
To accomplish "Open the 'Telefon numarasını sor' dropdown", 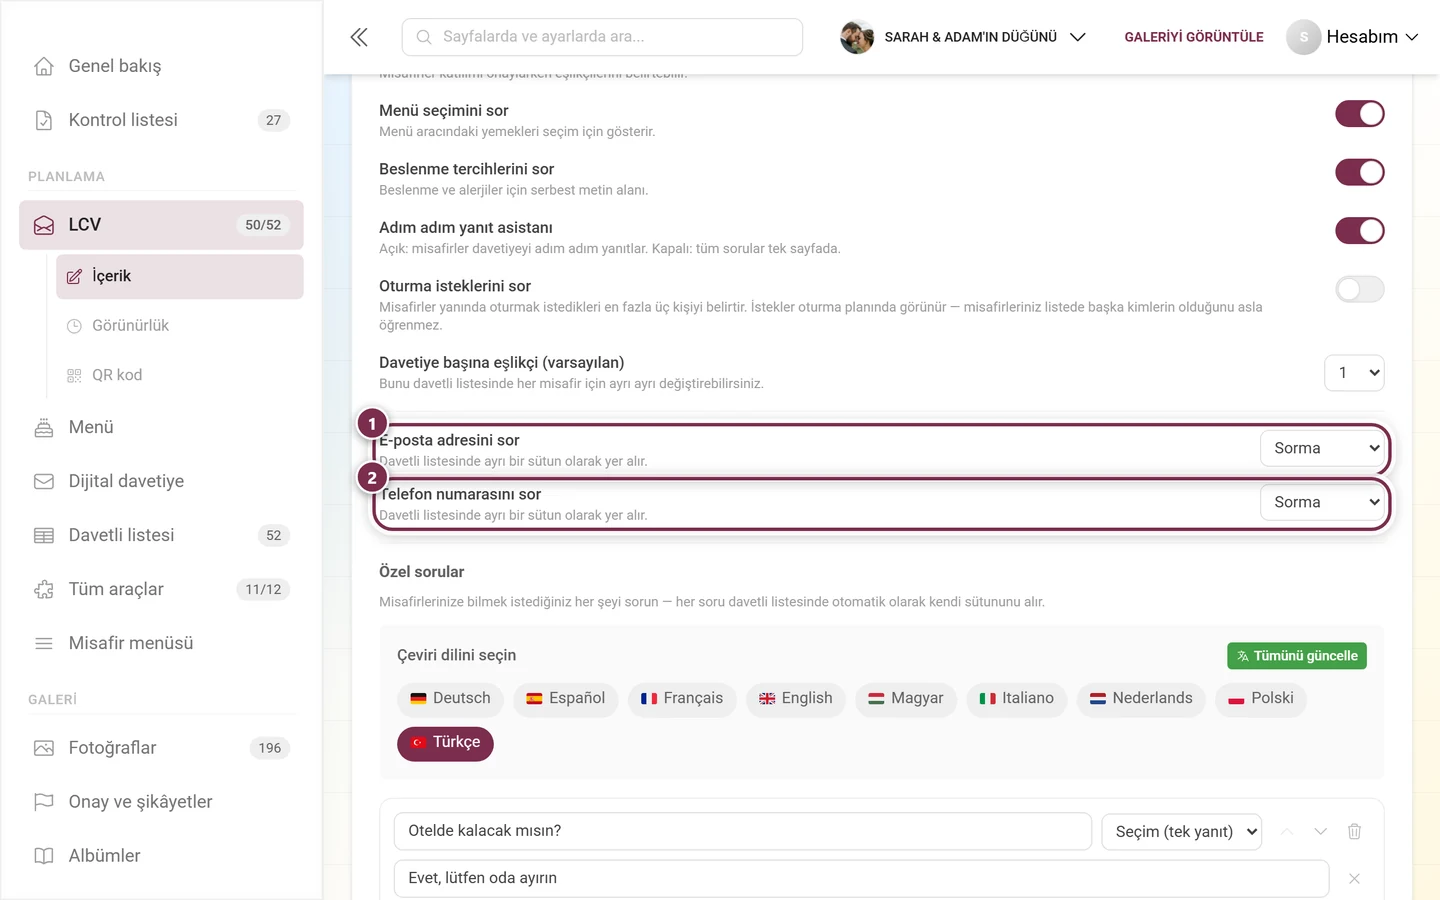I will (1322, 502).
